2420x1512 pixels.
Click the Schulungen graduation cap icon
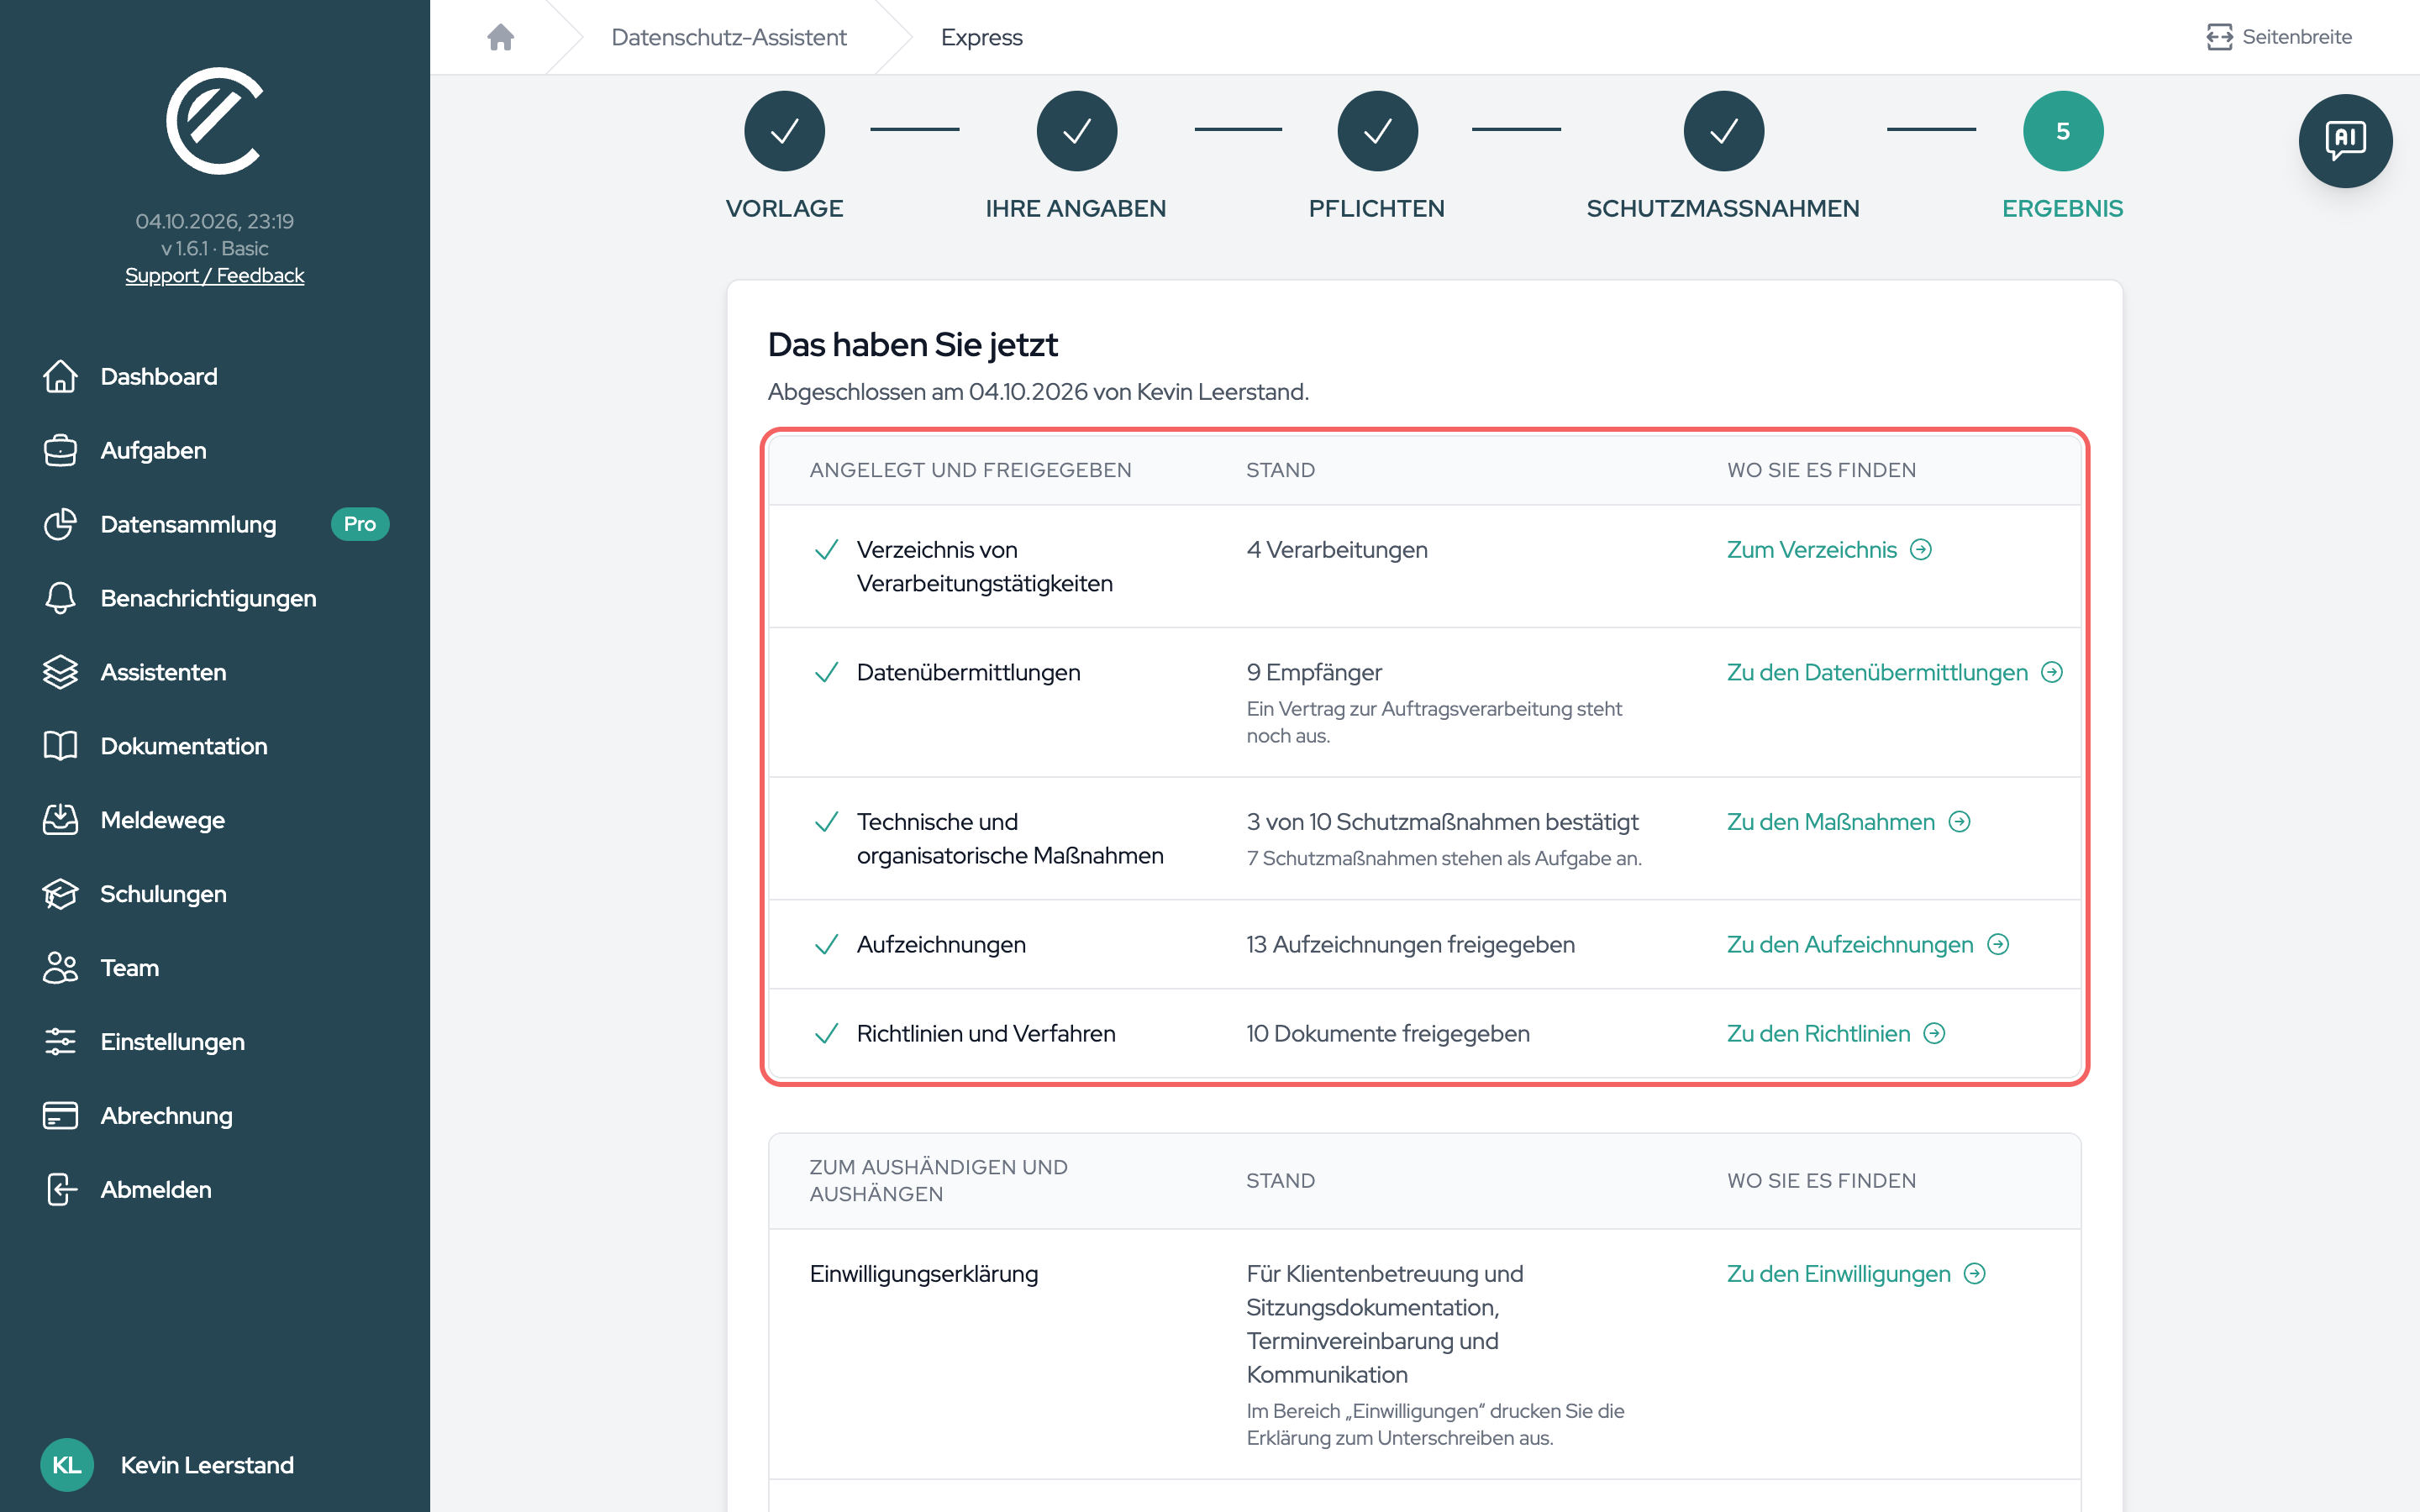point(60,894)
